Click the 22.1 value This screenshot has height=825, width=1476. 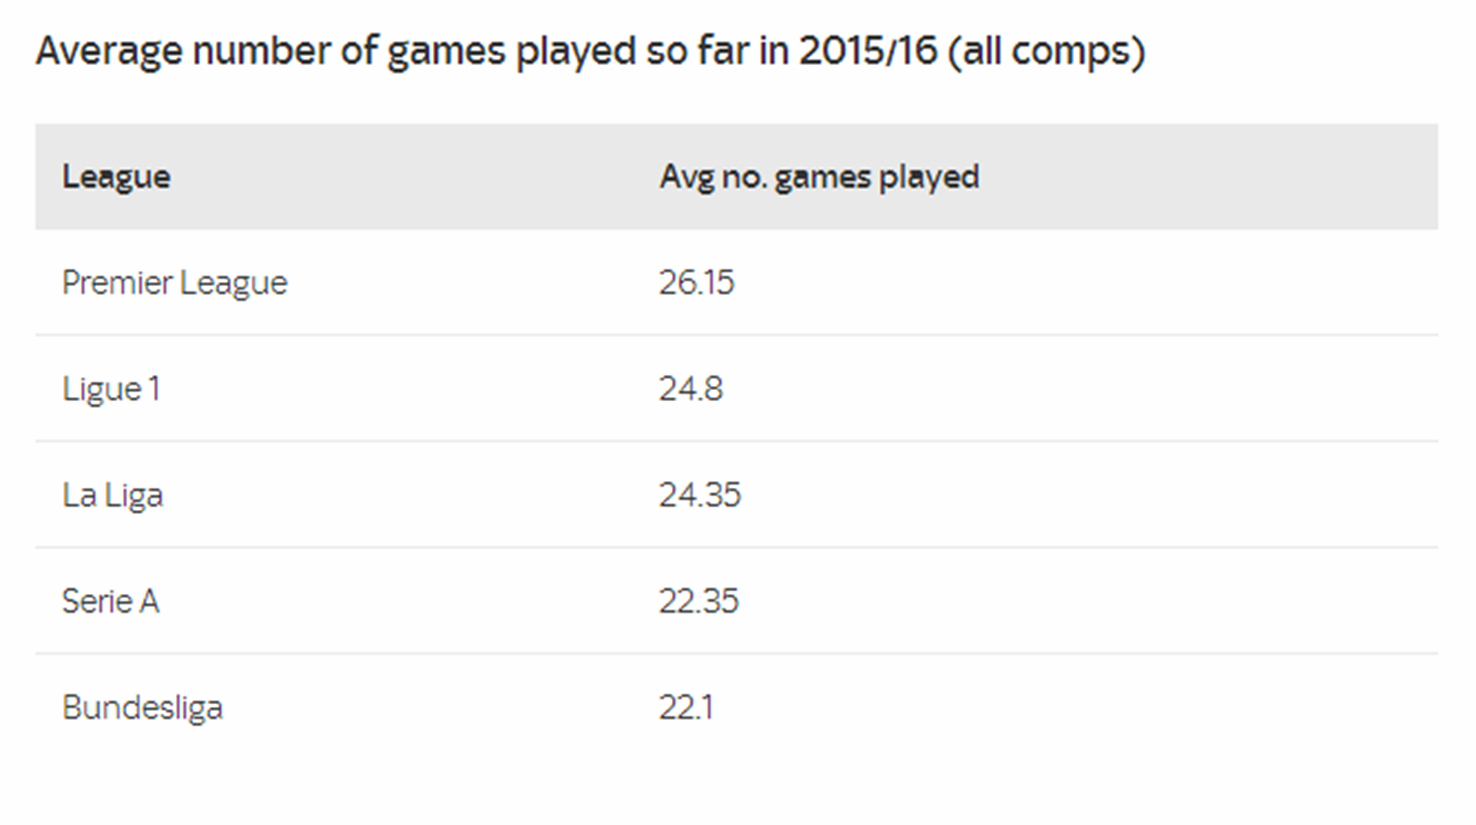tap(685, 708)
